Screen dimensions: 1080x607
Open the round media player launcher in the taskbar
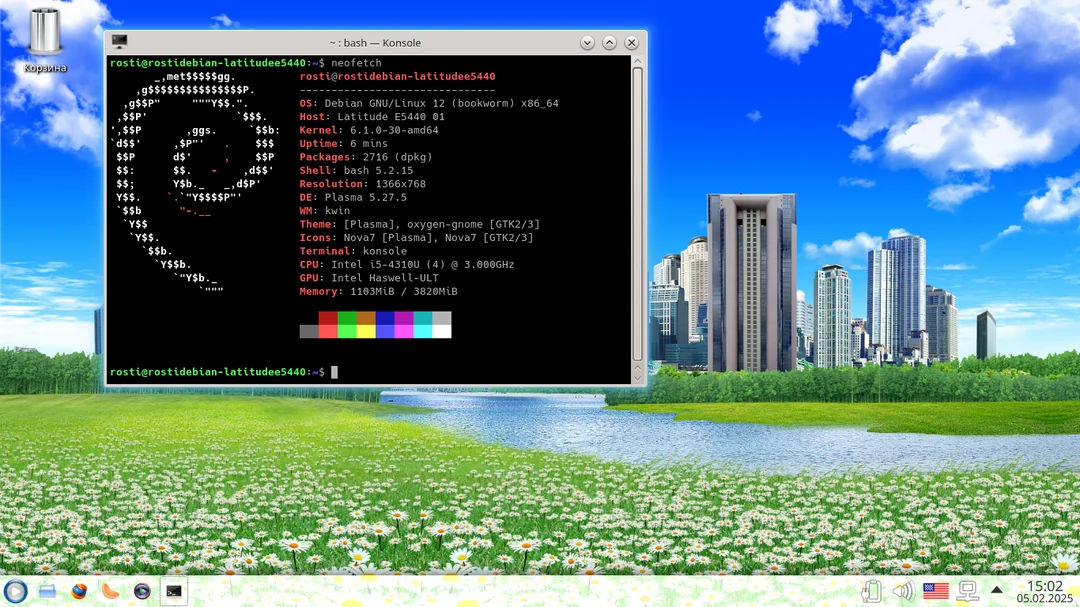(142, 591)
